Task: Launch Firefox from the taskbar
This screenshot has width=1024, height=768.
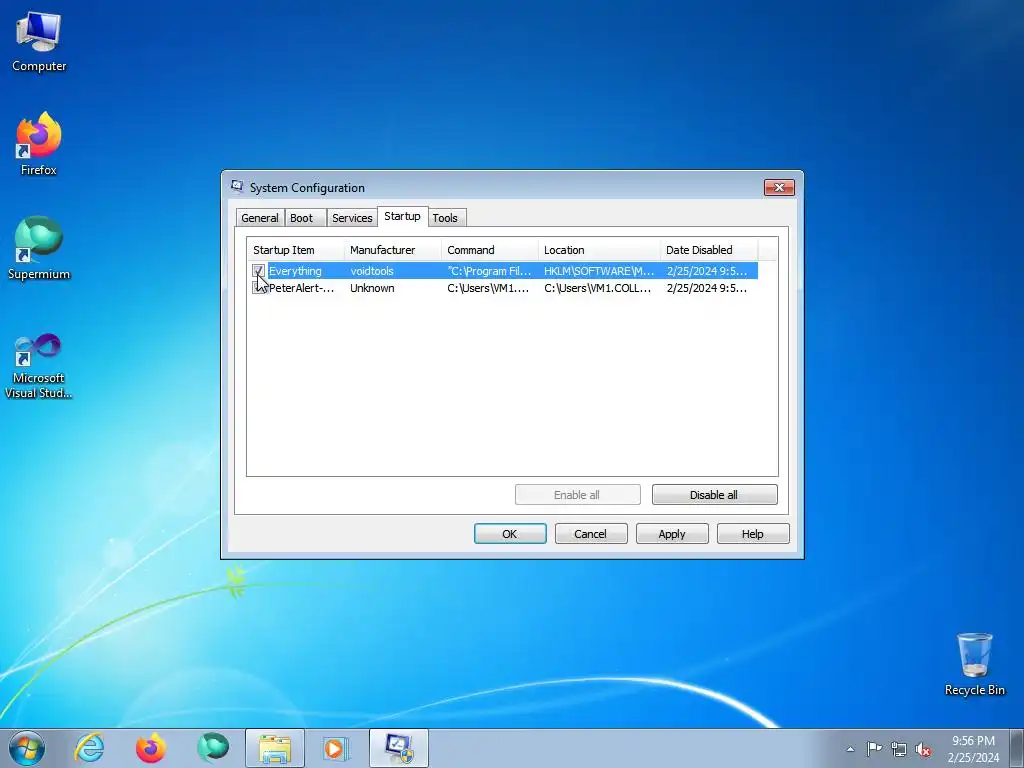Action: pyautogui.click(x=151, y=748)
